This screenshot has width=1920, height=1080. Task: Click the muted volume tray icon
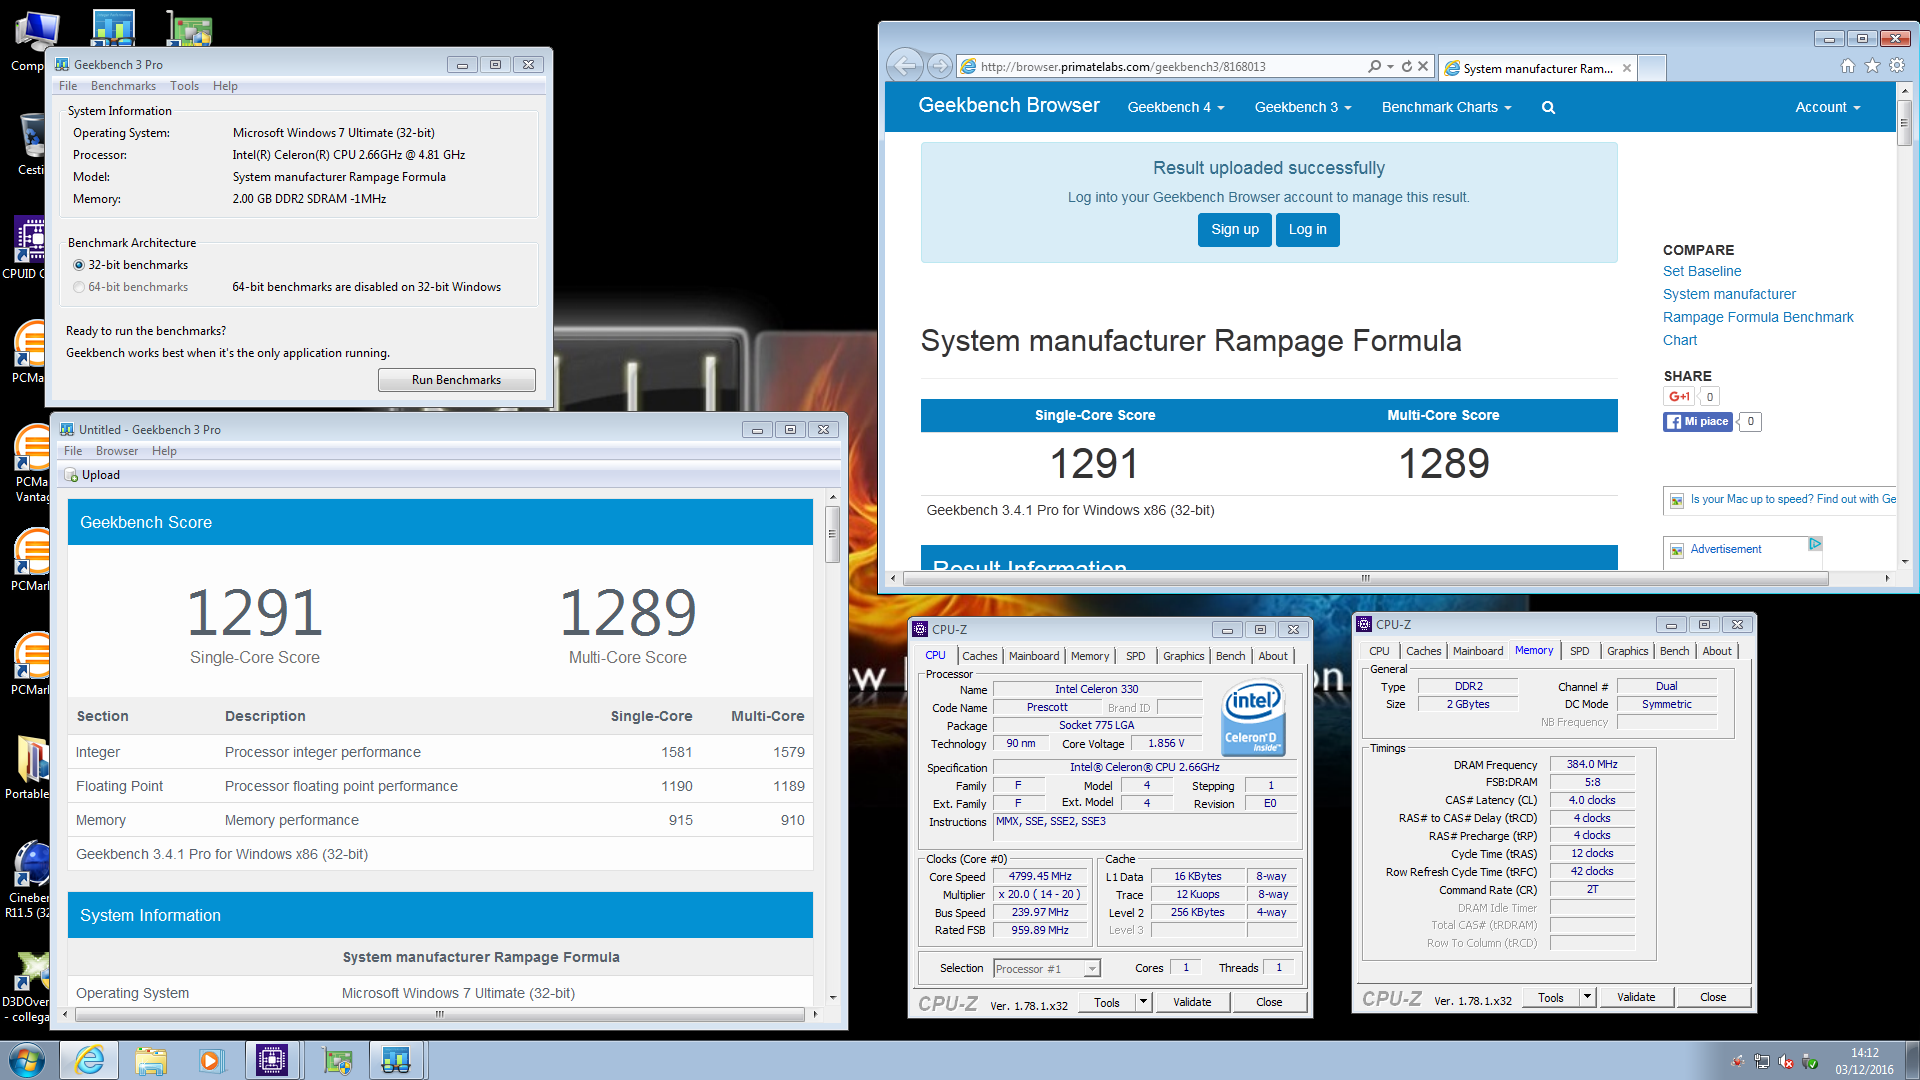1786,1062
